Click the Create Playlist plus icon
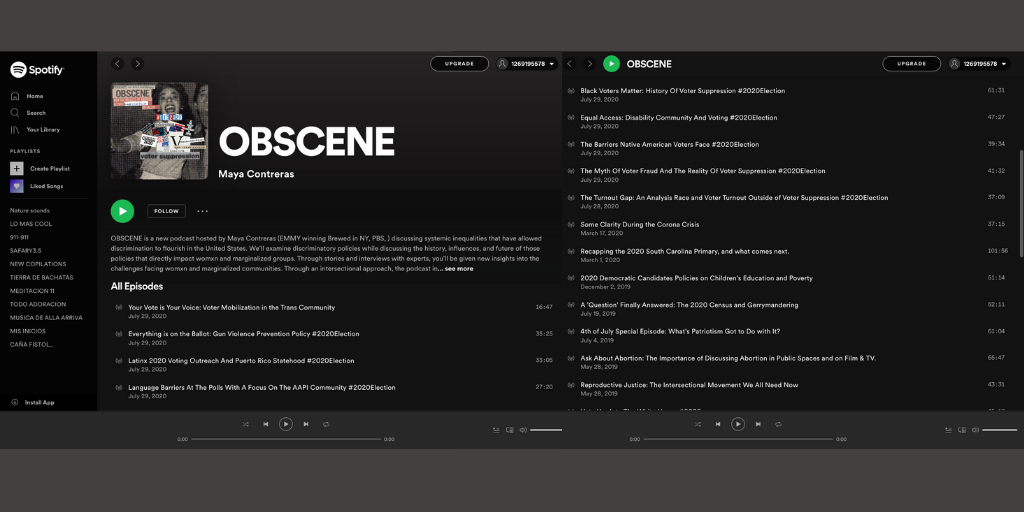The image size is (1024, 512). pyautogui.click(x=16, y=168)
